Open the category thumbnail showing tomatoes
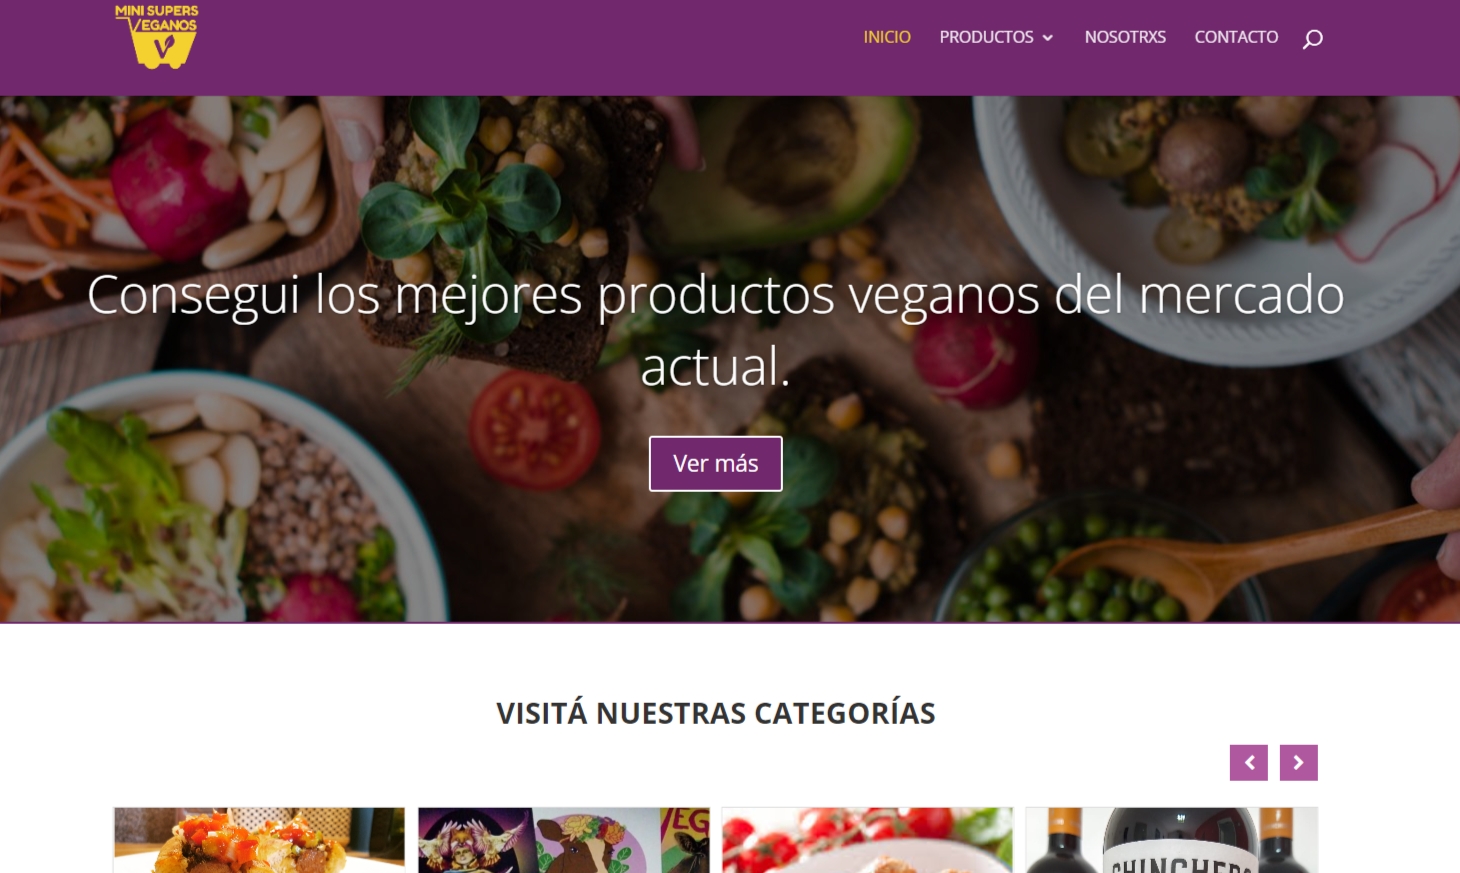 pos(868,840)
